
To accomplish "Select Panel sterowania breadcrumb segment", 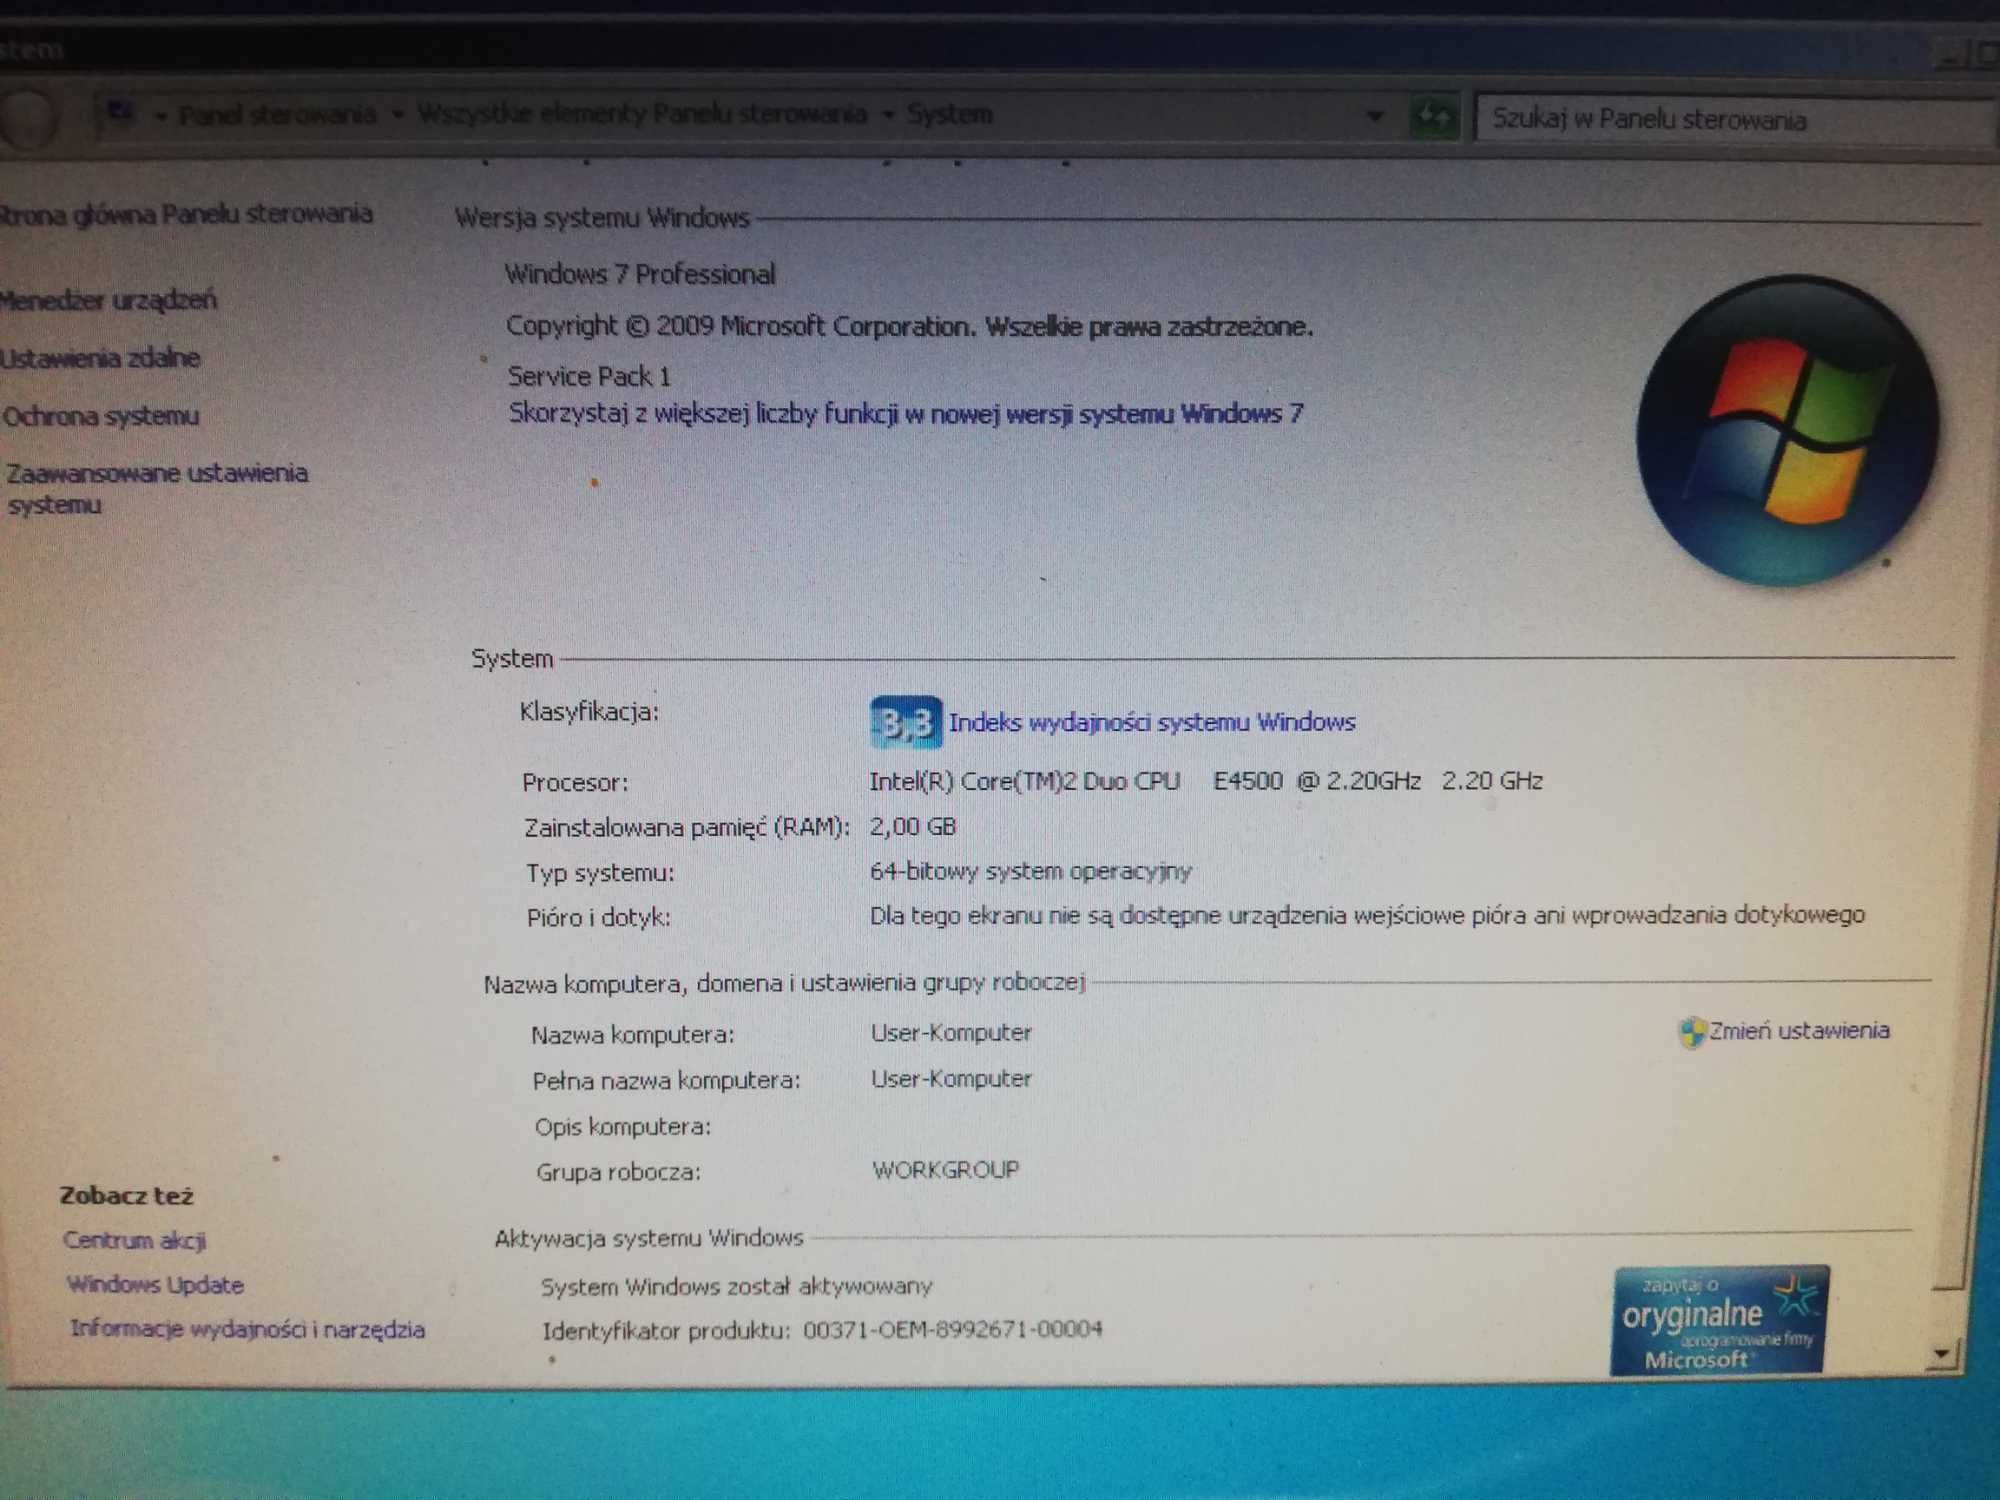I will 277,114.
